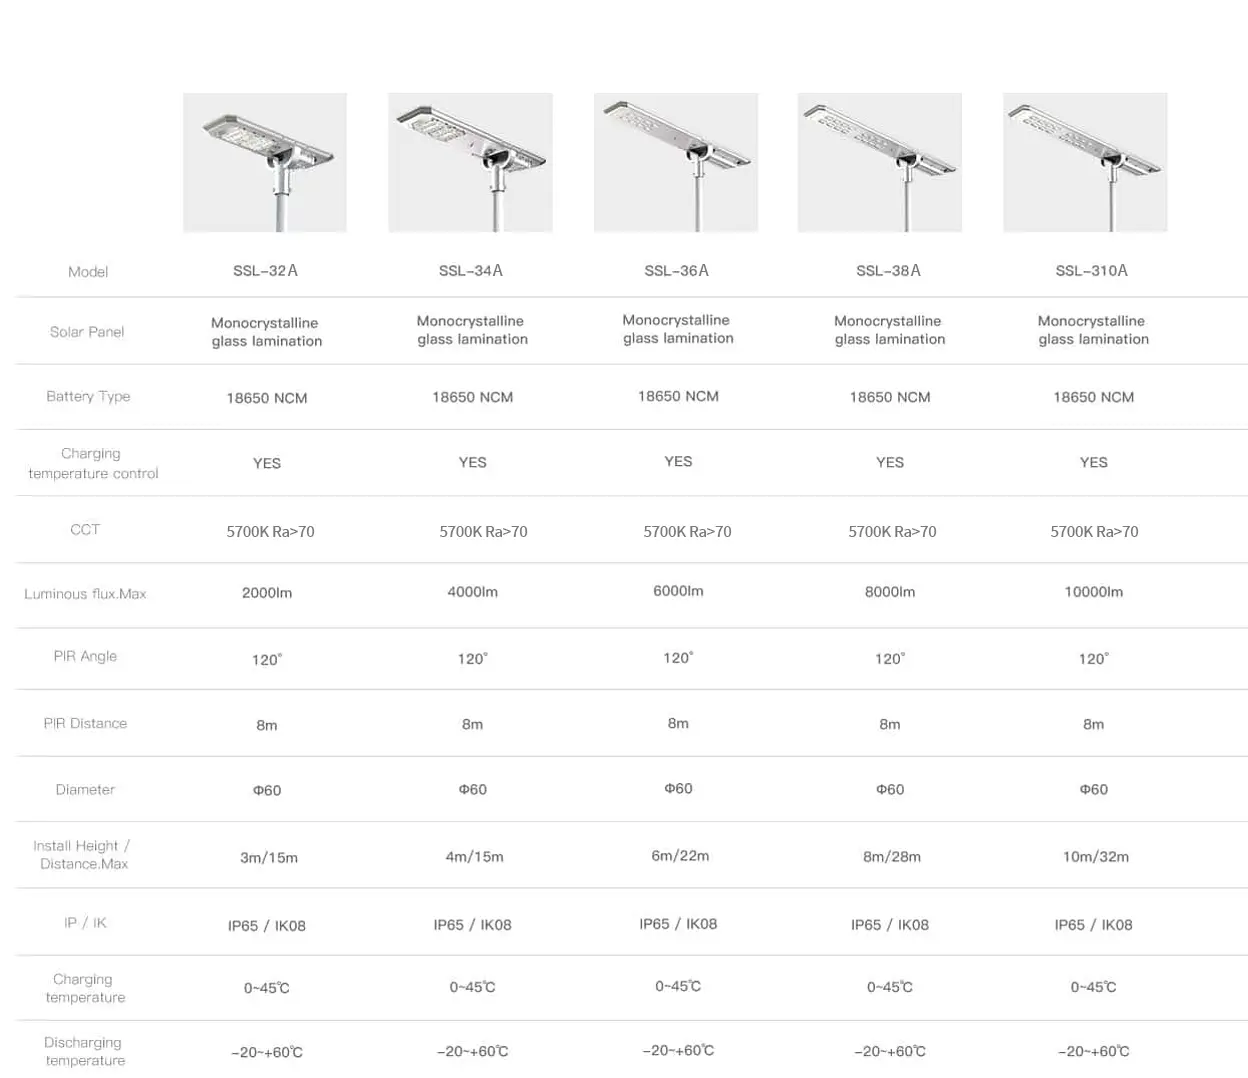Viewport: 1248px width, 1078px height.
Task: Select the SSL-36A model name
Action: 677,271
